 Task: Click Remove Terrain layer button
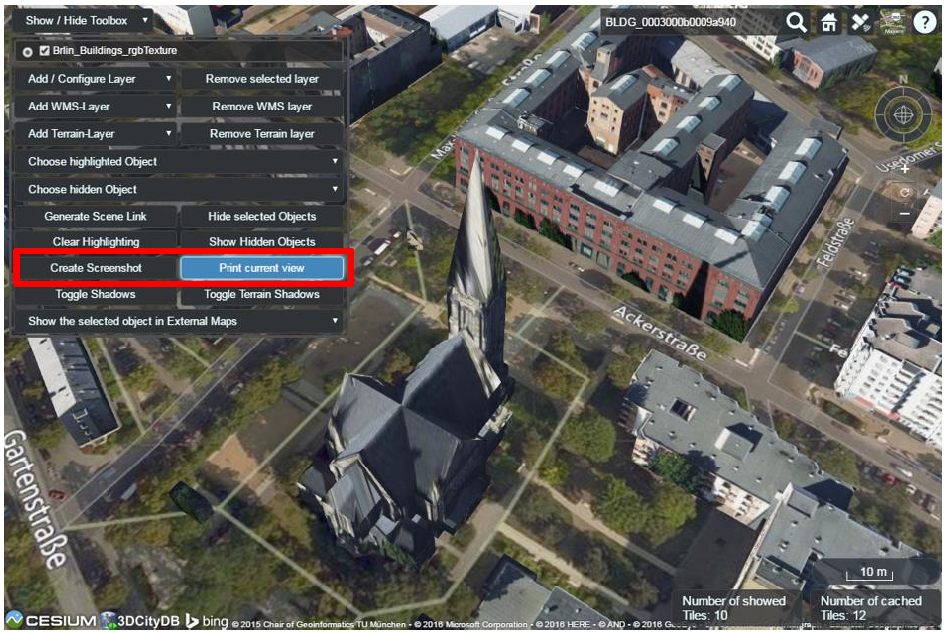tap(262, 134)
